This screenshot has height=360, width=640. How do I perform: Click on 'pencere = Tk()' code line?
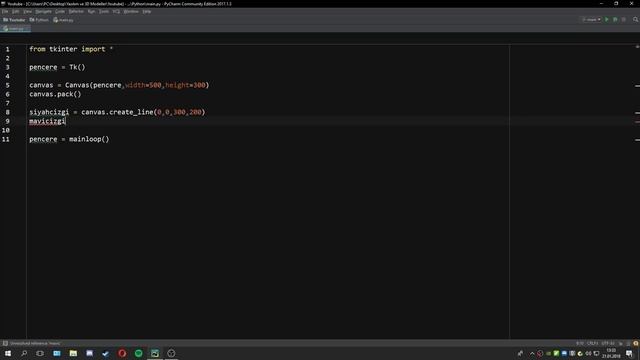[x=57, y=67]
